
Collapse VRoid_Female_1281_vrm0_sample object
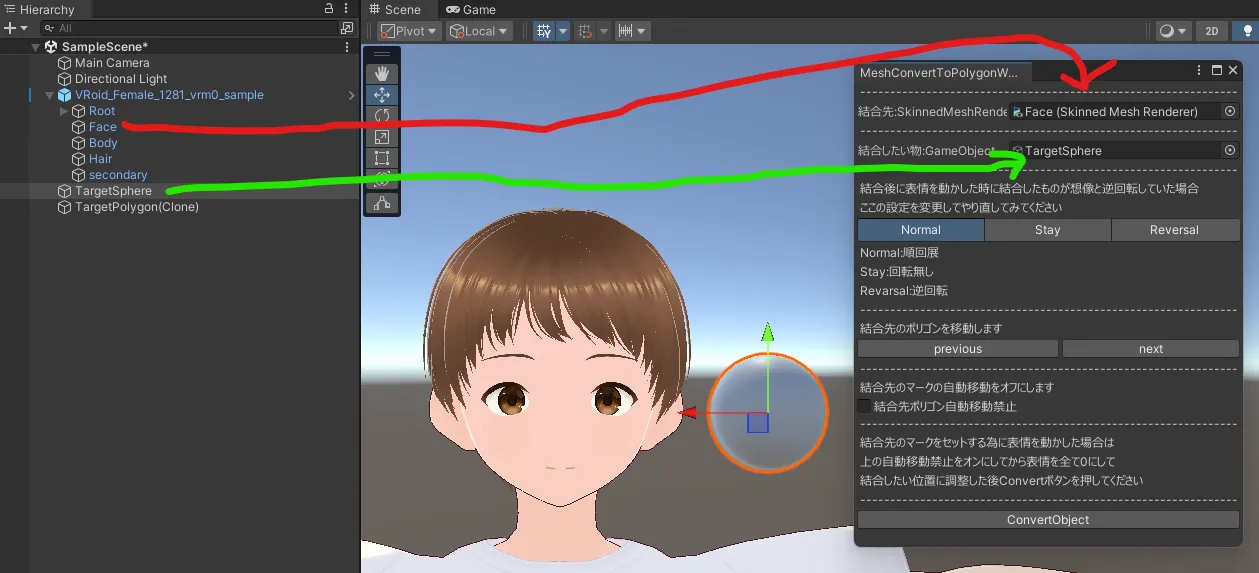(x=50, y=95)
